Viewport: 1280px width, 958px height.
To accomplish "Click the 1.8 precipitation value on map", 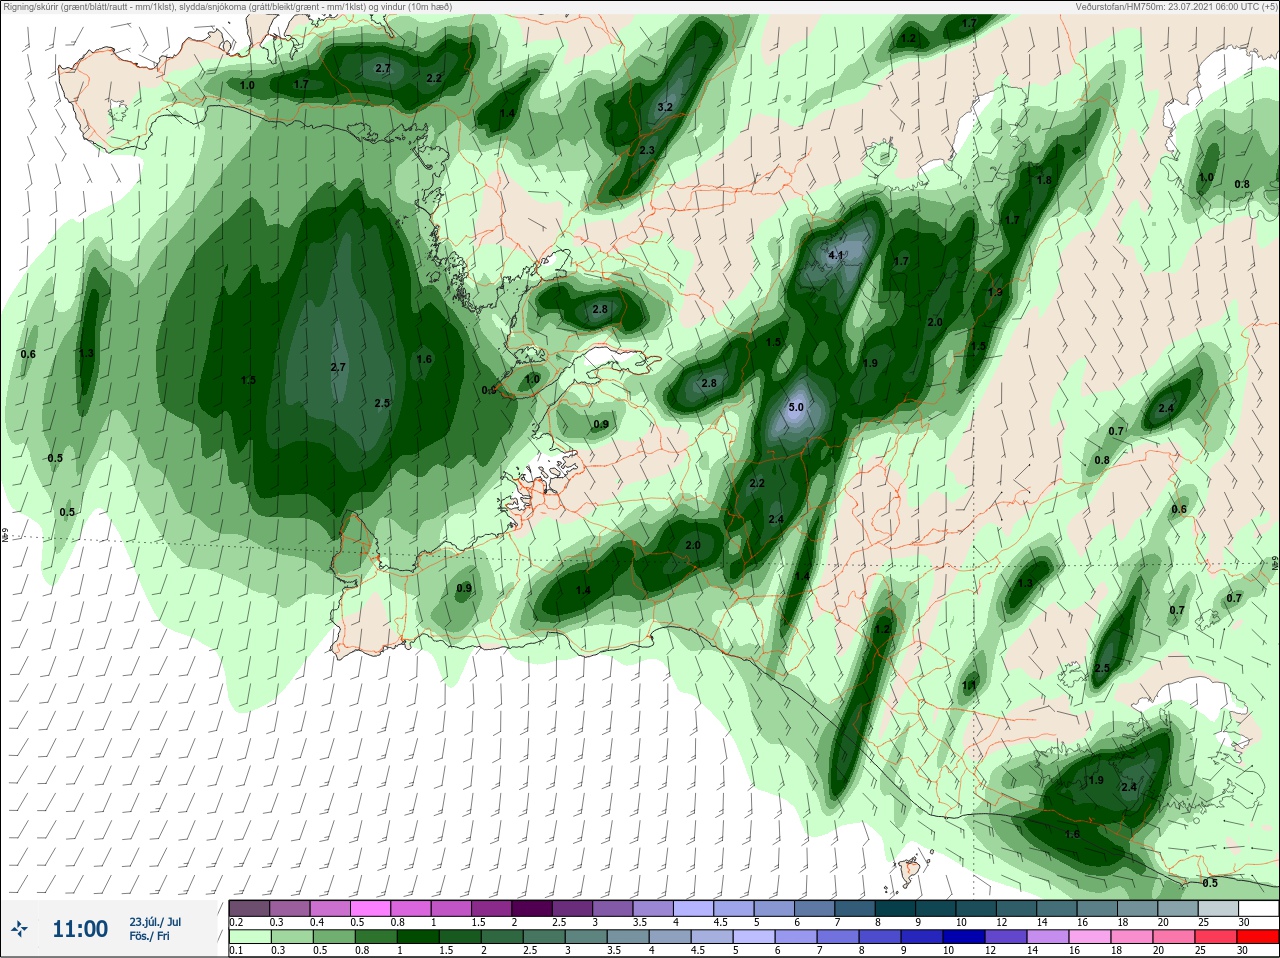I will (x=1044, y=181).
